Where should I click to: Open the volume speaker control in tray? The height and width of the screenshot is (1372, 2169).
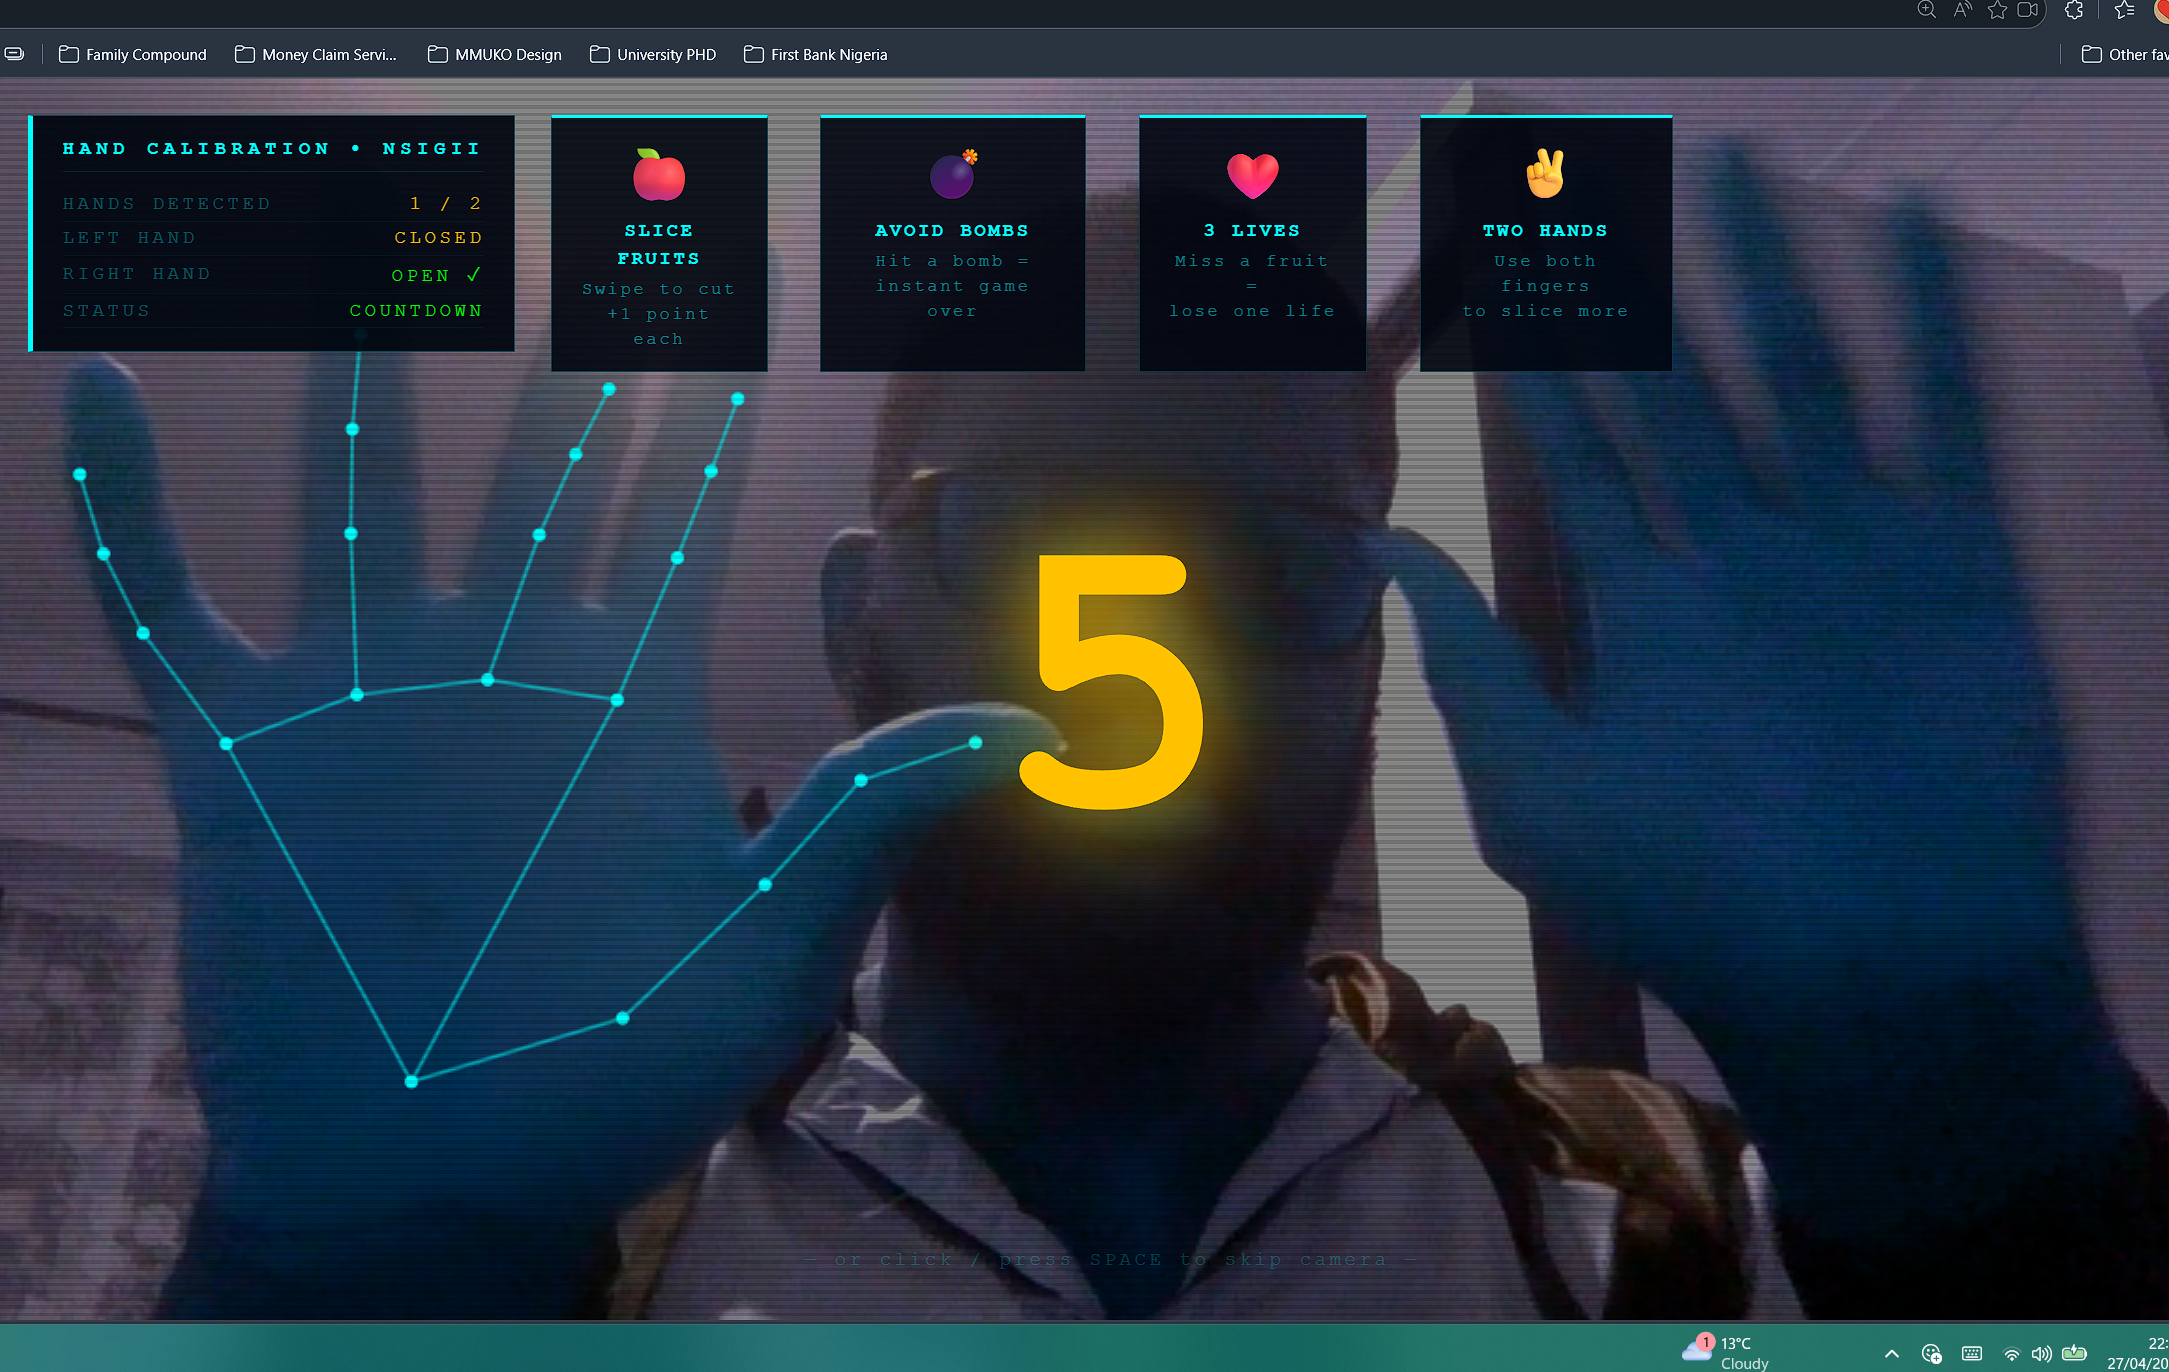(2041, 1354)
